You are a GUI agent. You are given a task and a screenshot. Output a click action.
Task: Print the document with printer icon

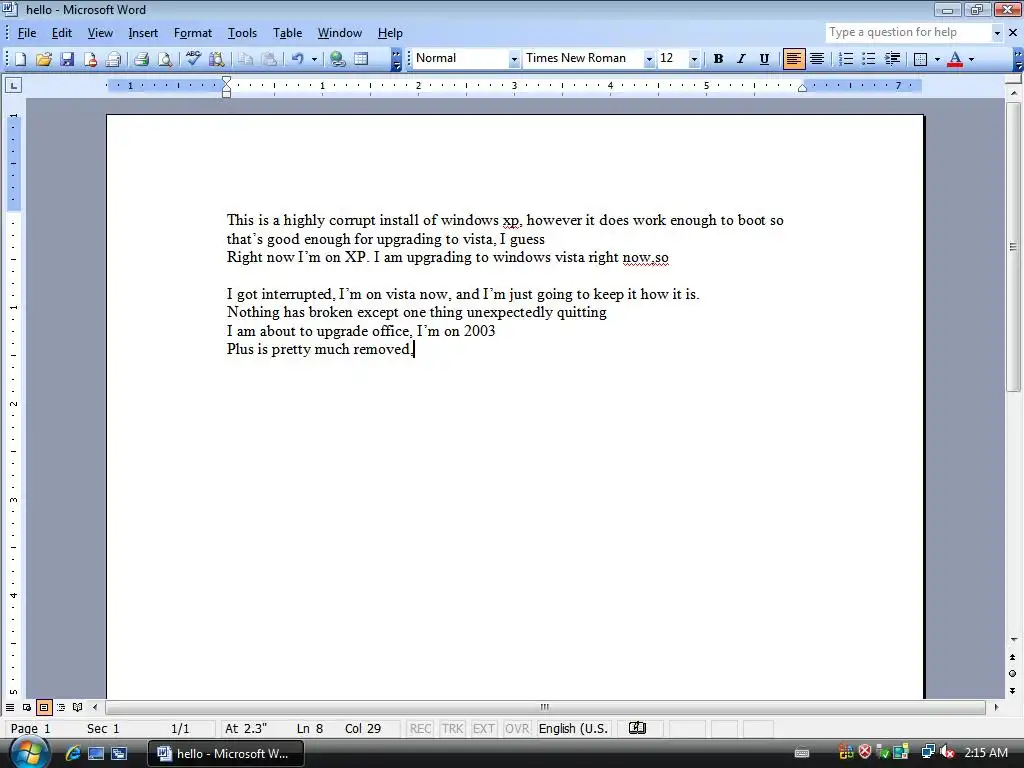(141, 59)
